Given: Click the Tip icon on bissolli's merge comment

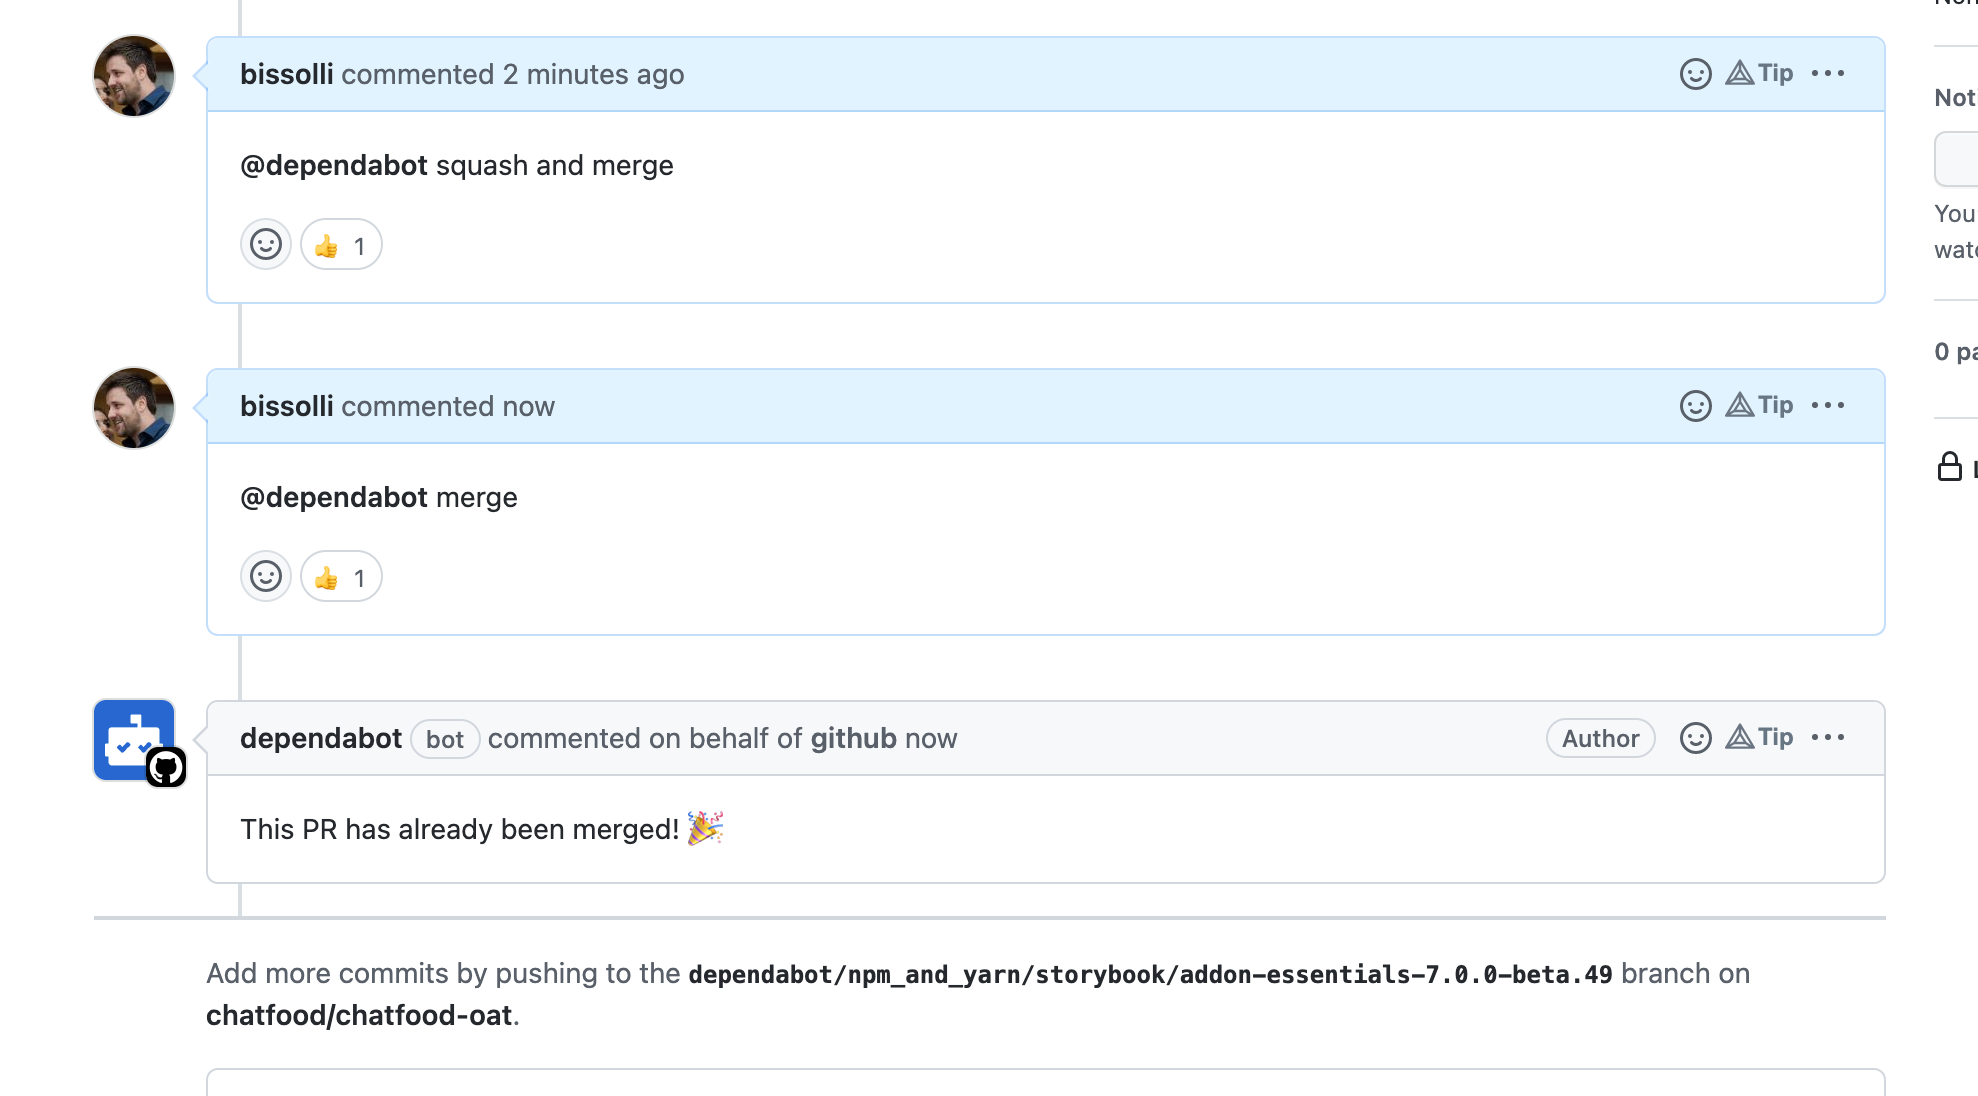Looking at the screenshot, I should click(1760, 405).
